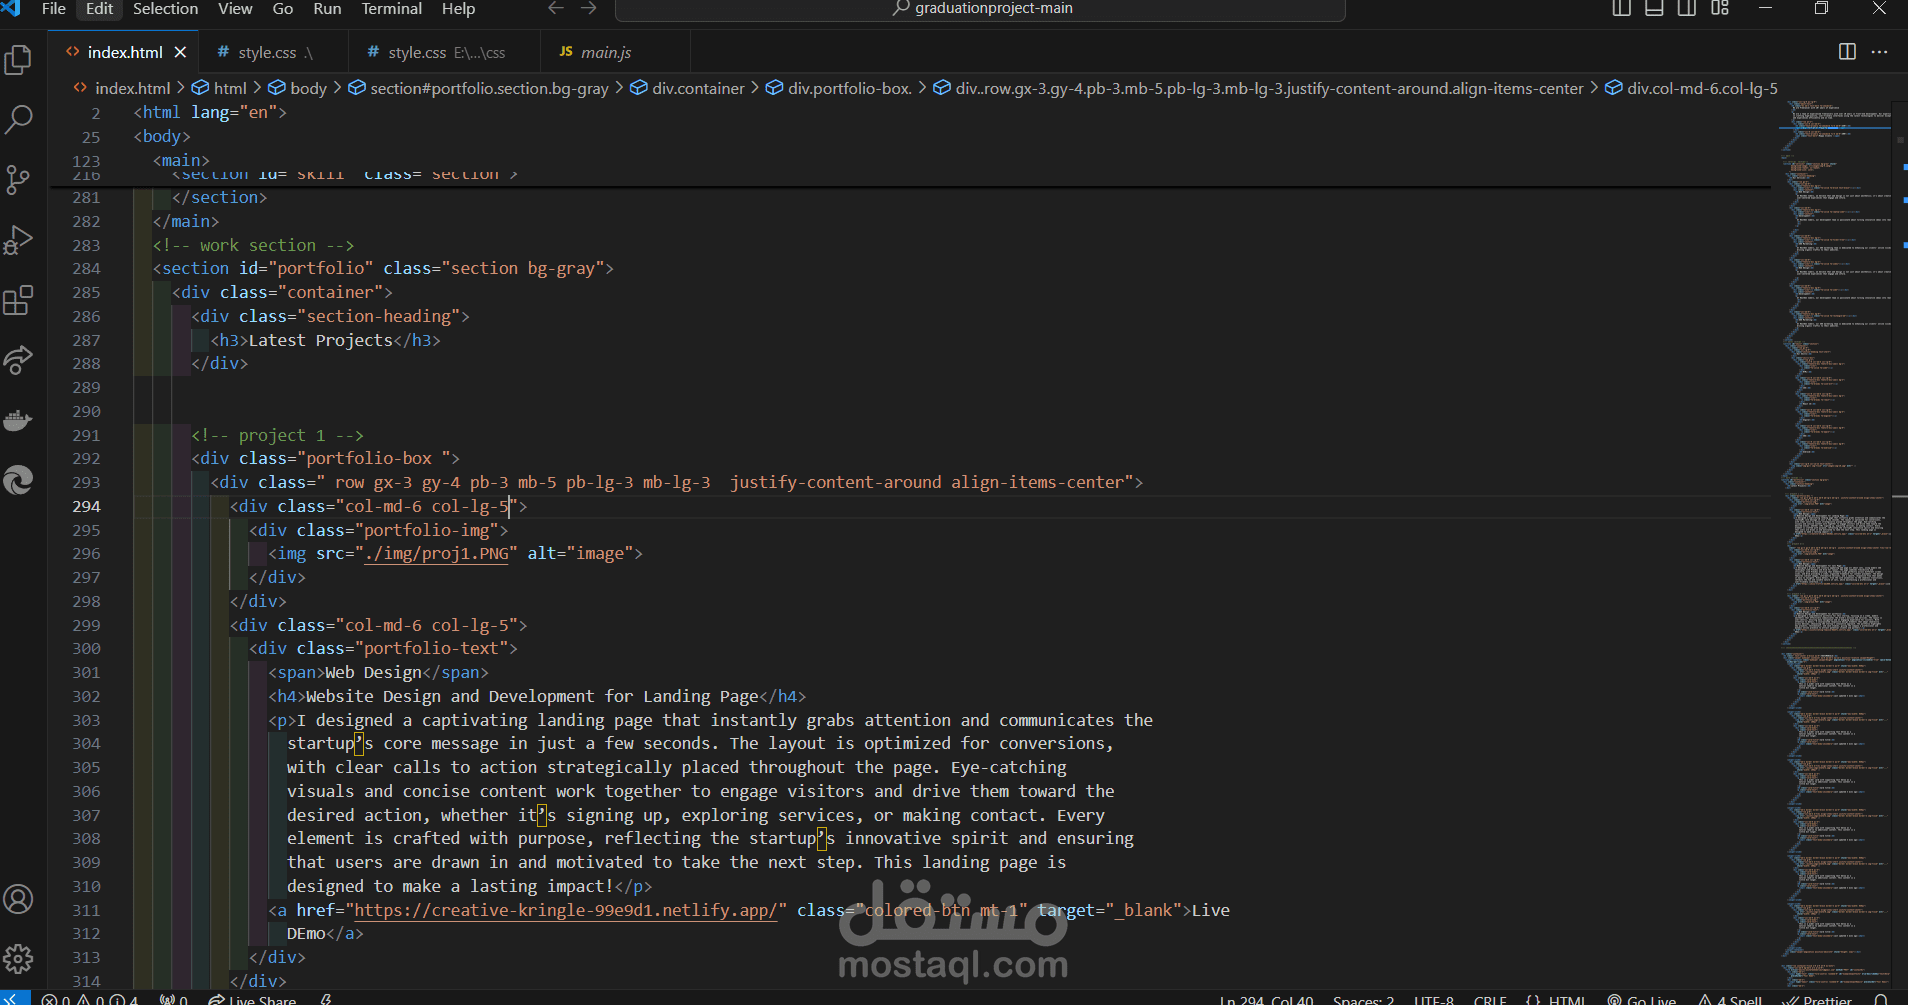Change the UTF-8 file encoding
The width and height of the screenshot is (1908, 1005).
[x=1434, y=999]
